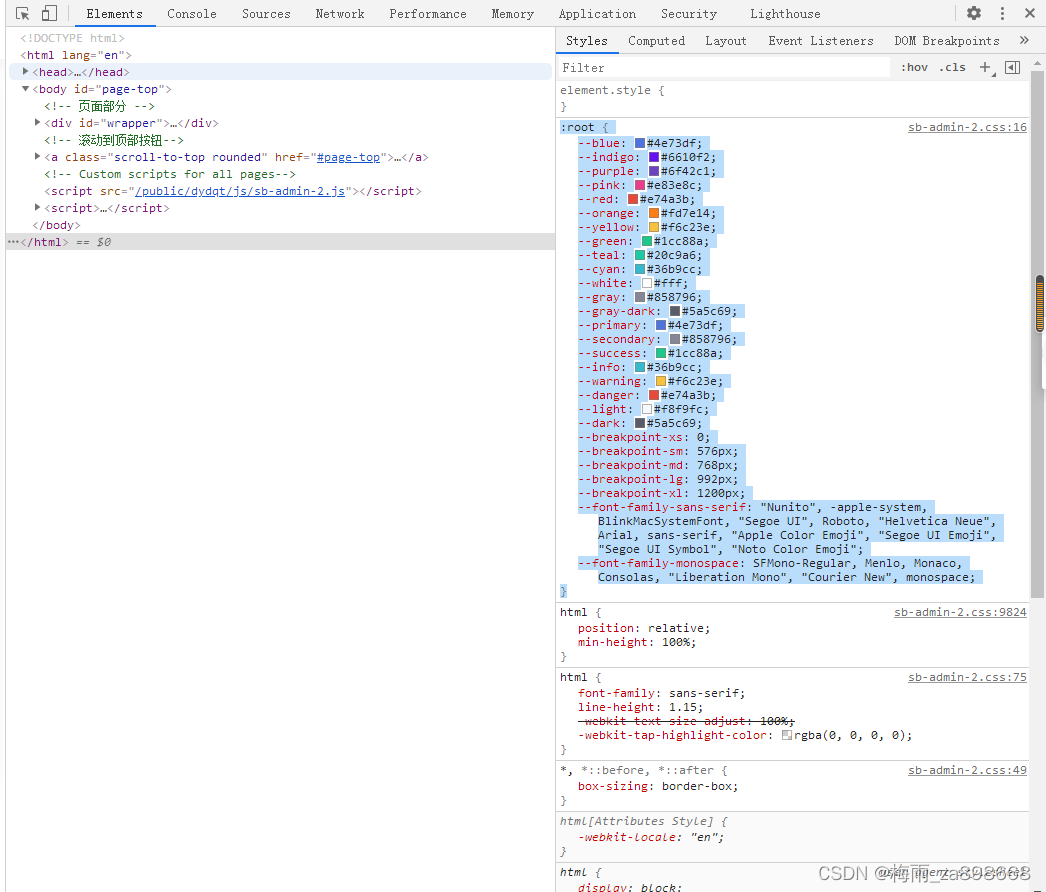Viewport: 1046px width, 892px height.
Task: Click the :root selector text
Action: (x=577, y=127)
